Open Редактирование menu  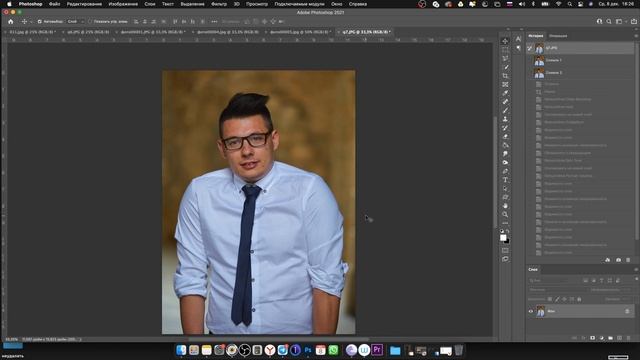84,4
